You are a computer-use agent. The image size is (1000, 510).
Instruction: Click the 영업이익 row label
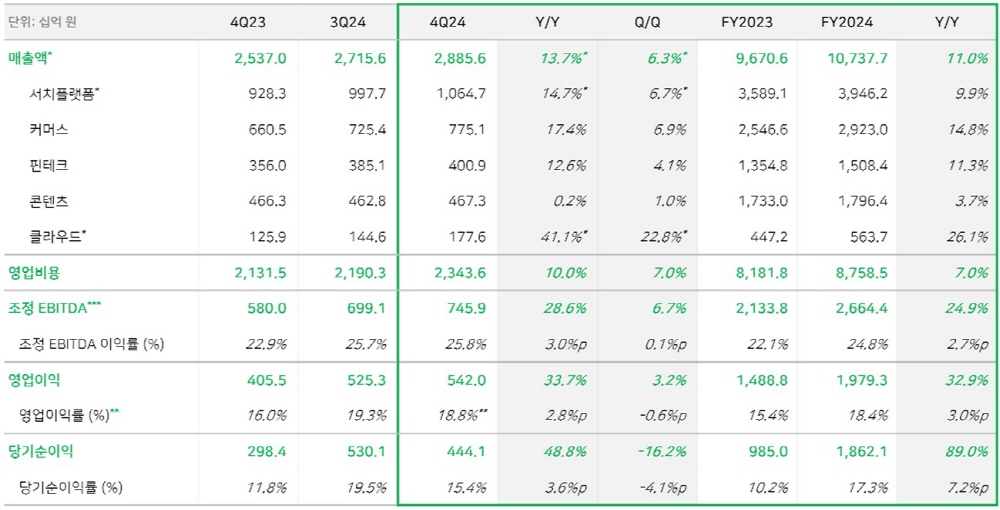point(34,380)
